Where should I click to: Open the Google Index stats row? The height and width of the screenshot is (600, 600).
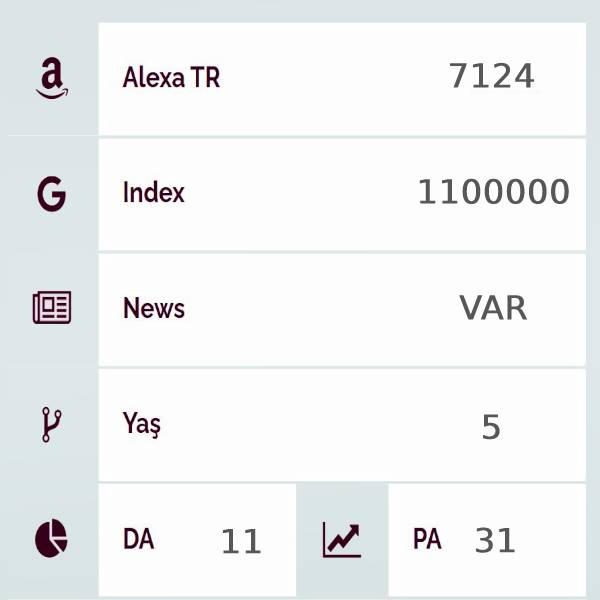click(x=342, y=195)
